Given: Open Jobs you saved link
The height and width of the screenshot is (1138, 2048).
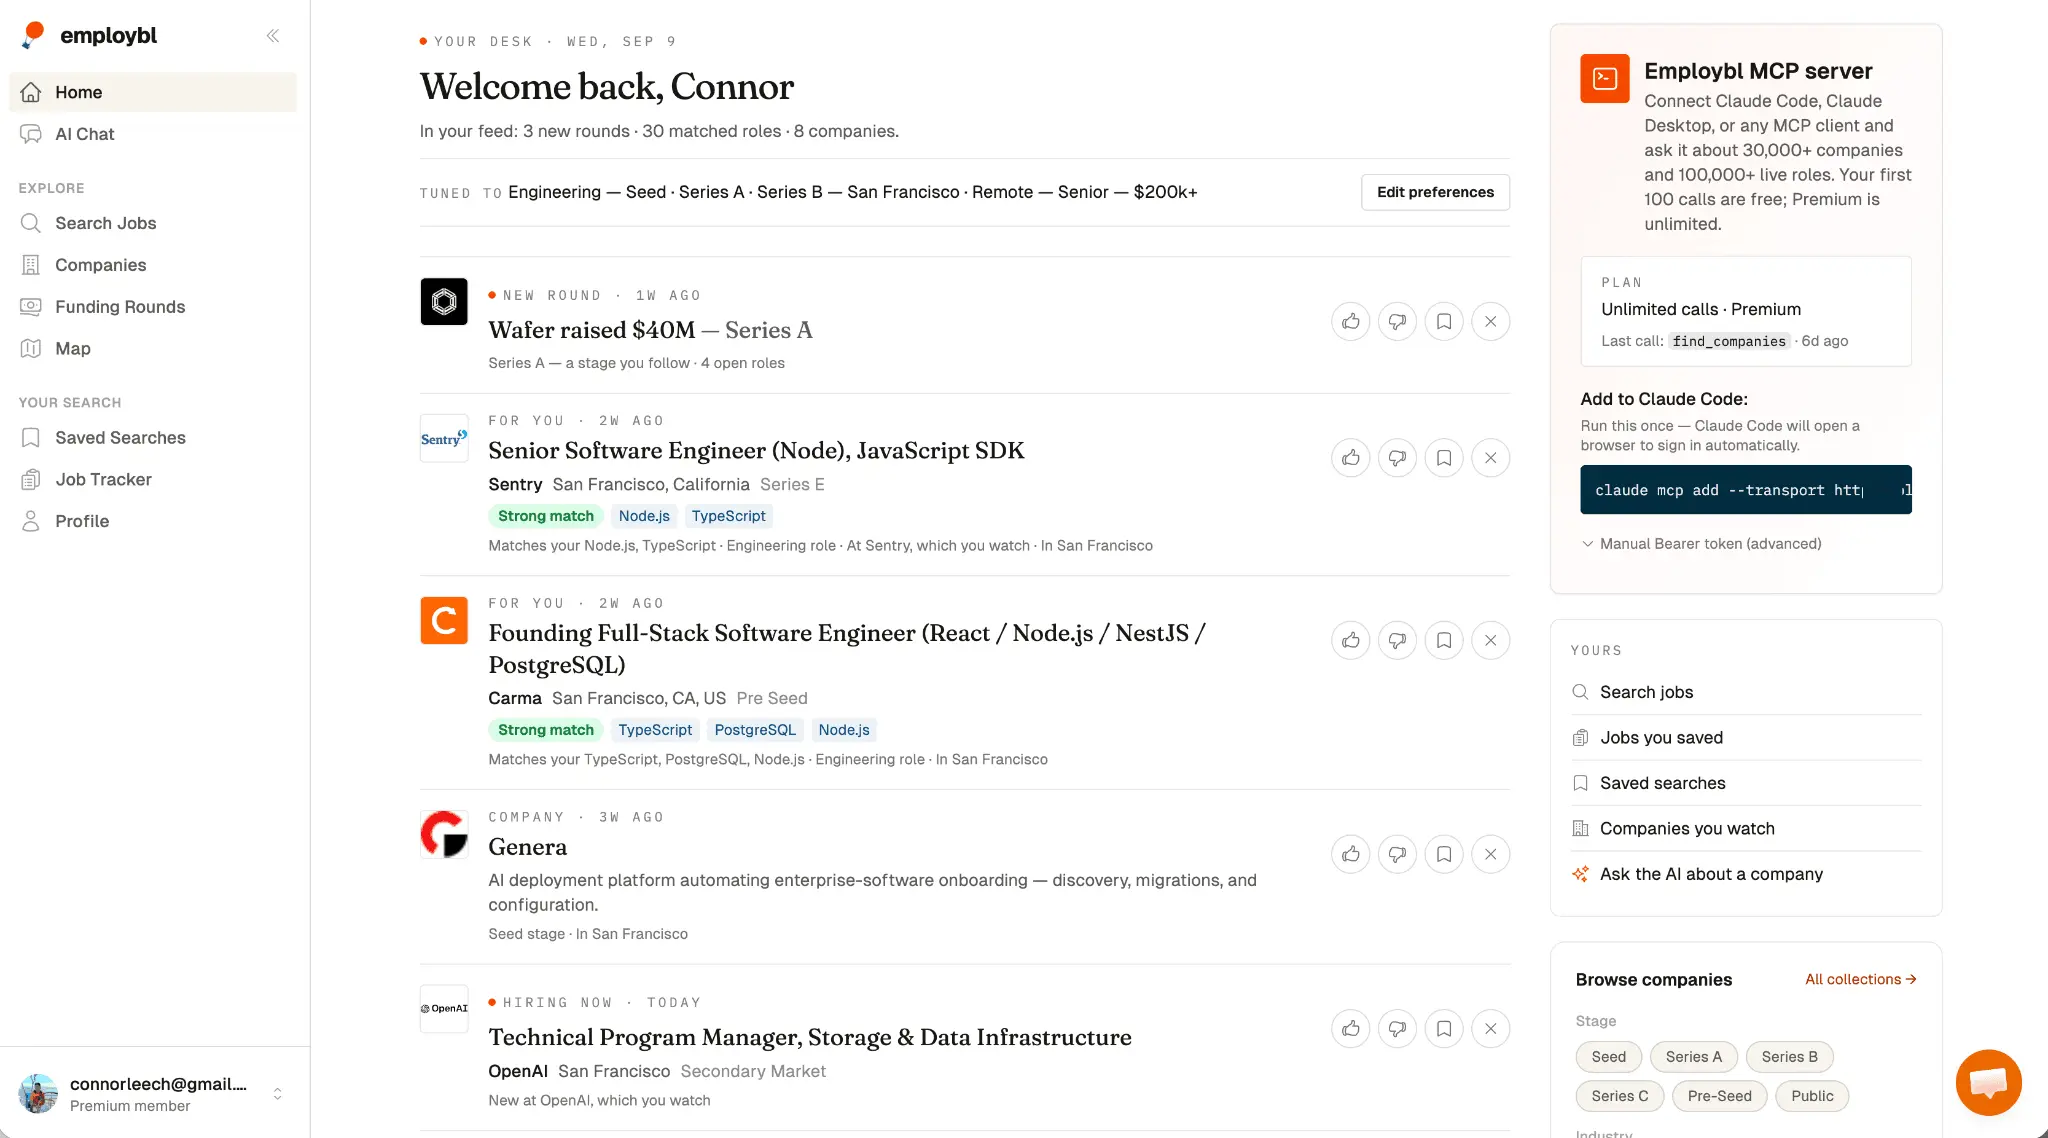Looking at the screenshot, I should pos(1746,738).
